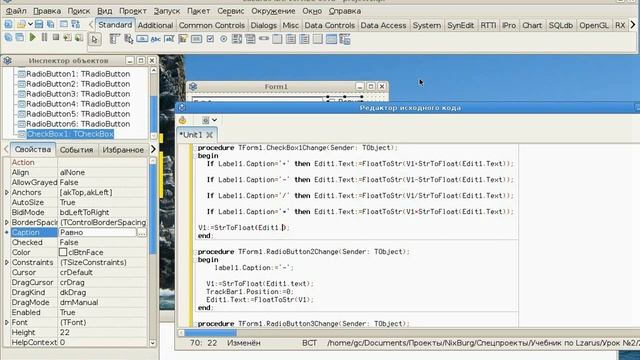
Task: Open the Избранное tab in object inspector
Action: click(123, 150)
